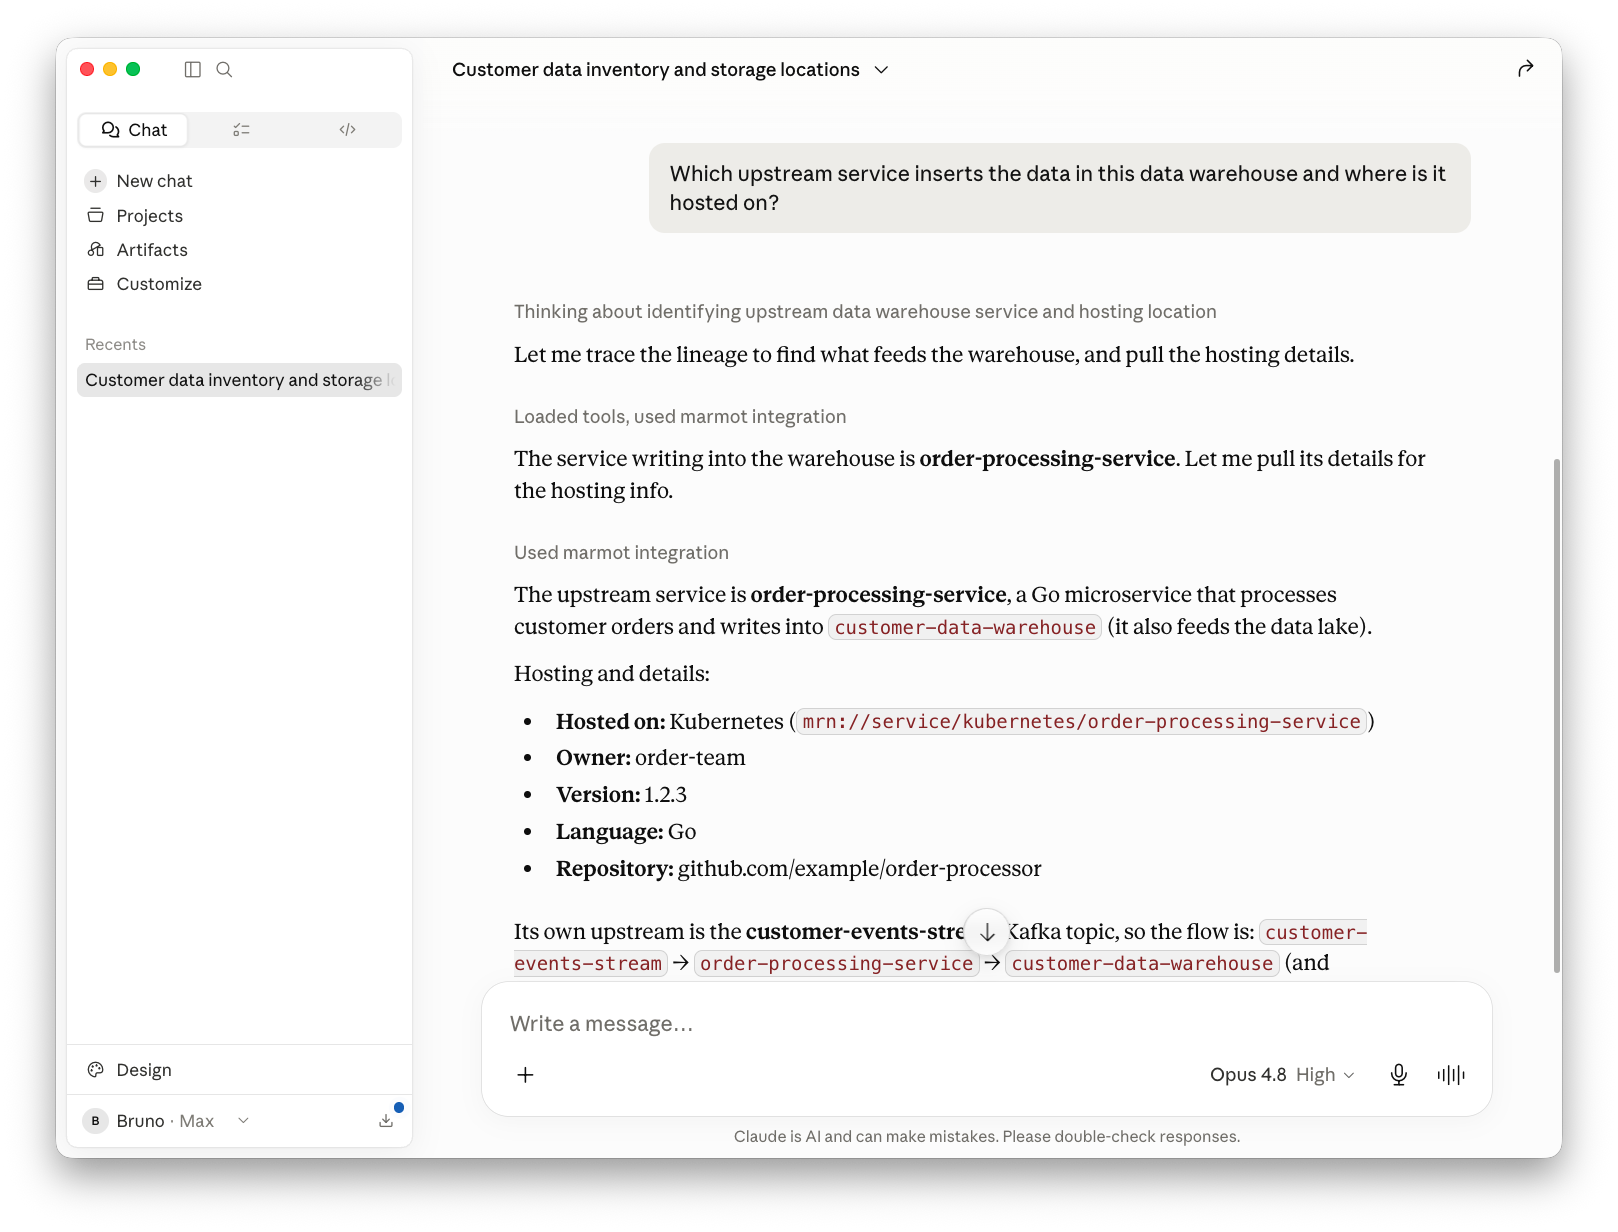Jump to bottom with the down arrow button
Viewport: 1618px width, 1232px height.
click(987, 932)
